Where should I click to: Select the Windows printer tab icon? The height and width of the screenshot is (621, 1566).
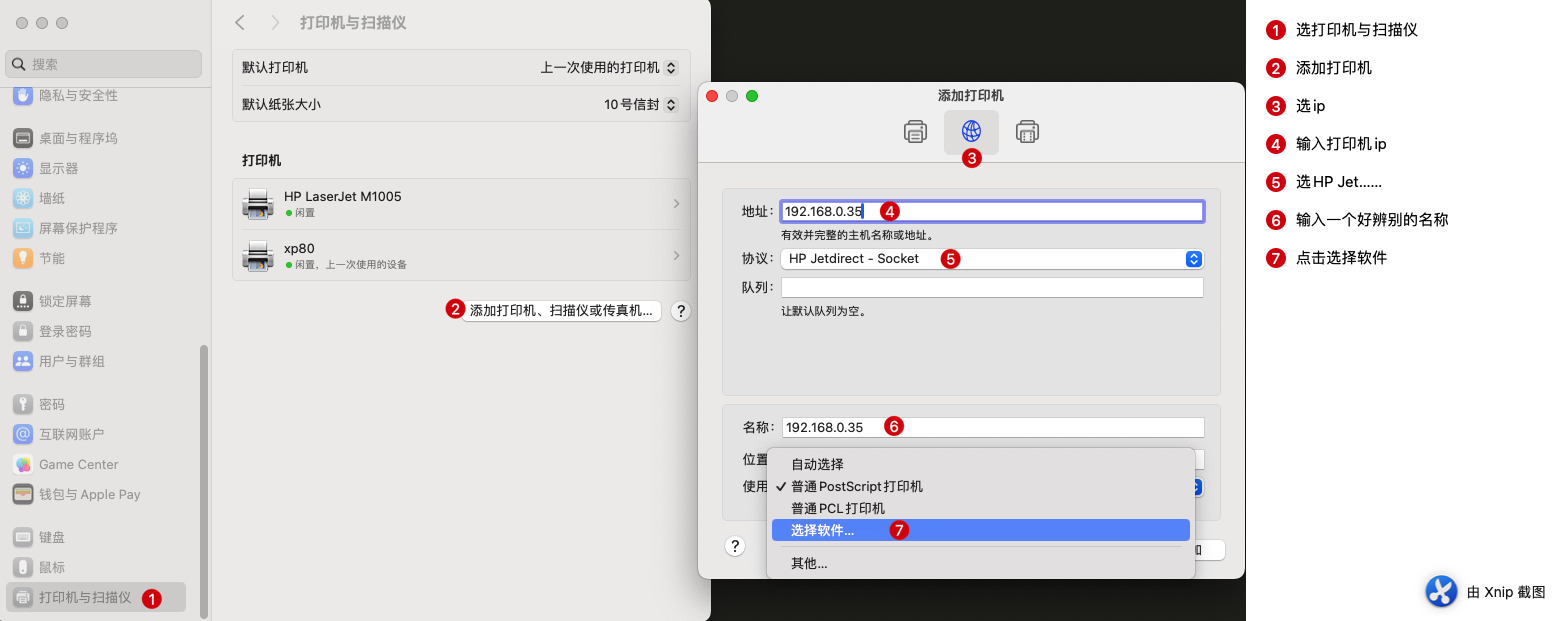[x=1027, y=131]
